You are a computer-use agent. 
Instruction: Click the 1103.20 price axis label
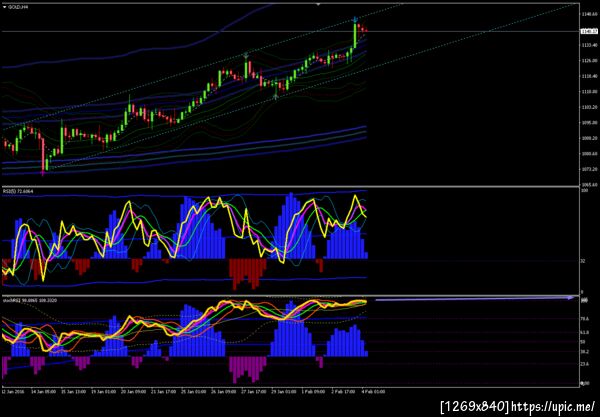point(589,107)
